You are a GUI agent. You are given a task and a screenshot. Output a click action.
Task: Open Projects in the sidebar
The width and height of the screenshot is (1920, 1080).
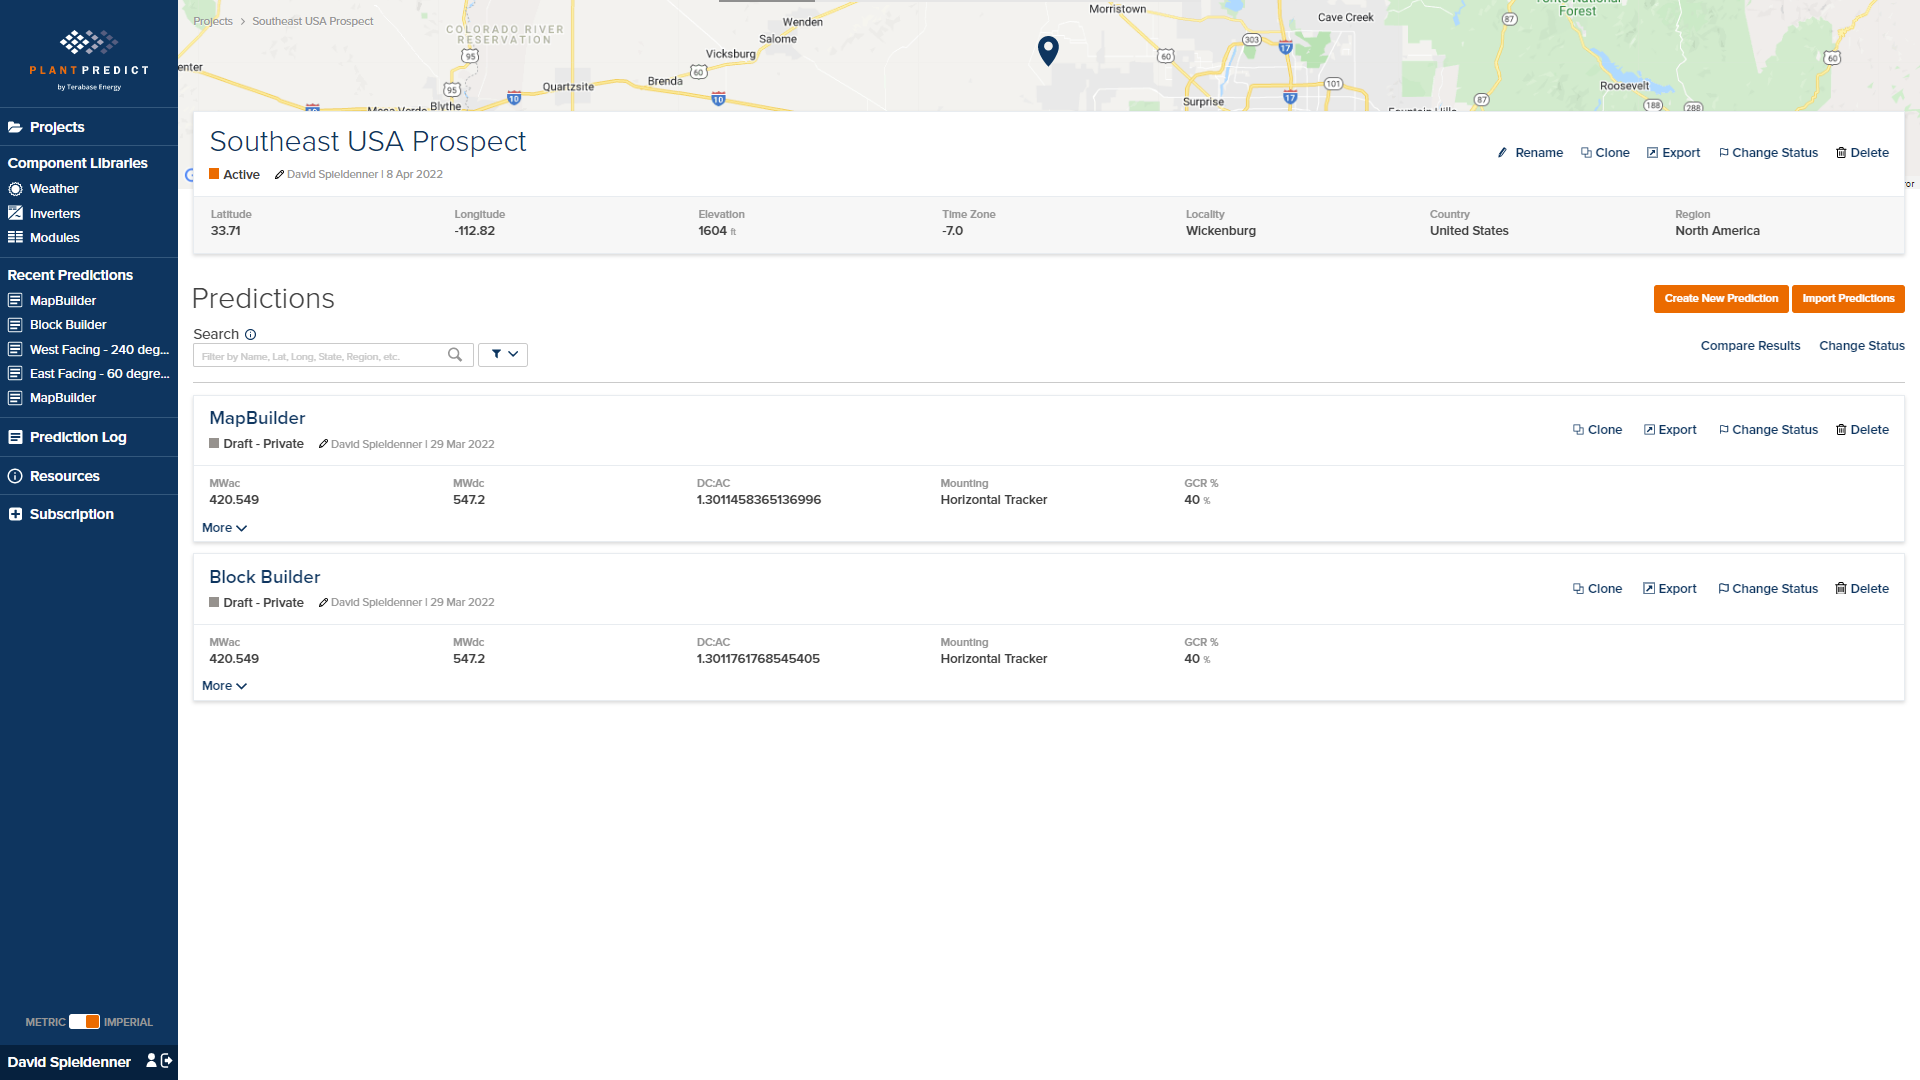[x=57, y=127]
